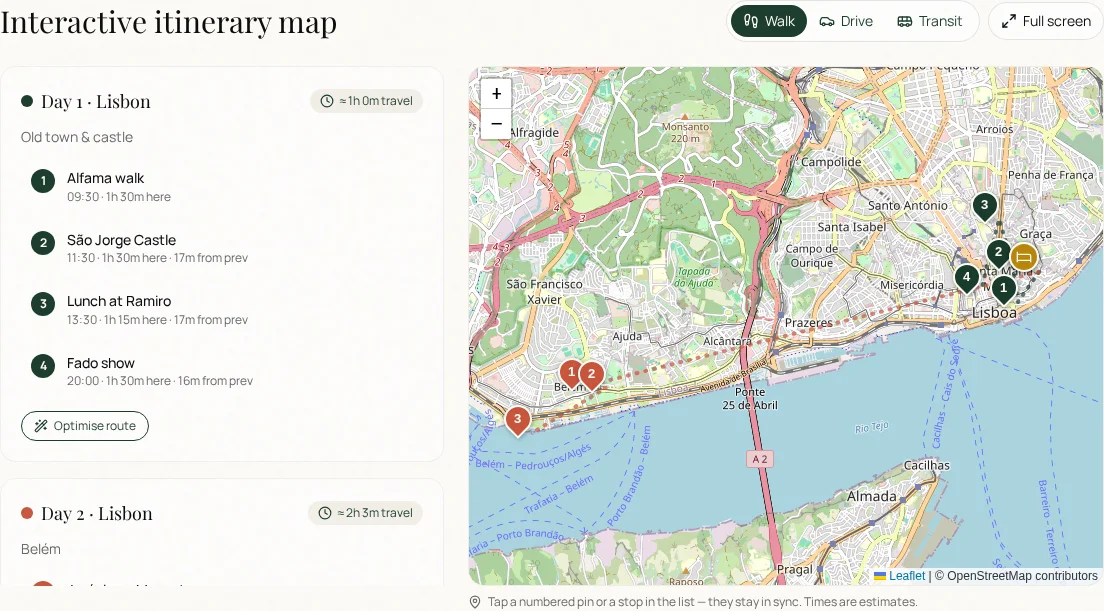The width and height of the screenshot is (1104, 611).
Task: Click the Old town & castle subtitle
Action: coord(77,137)
